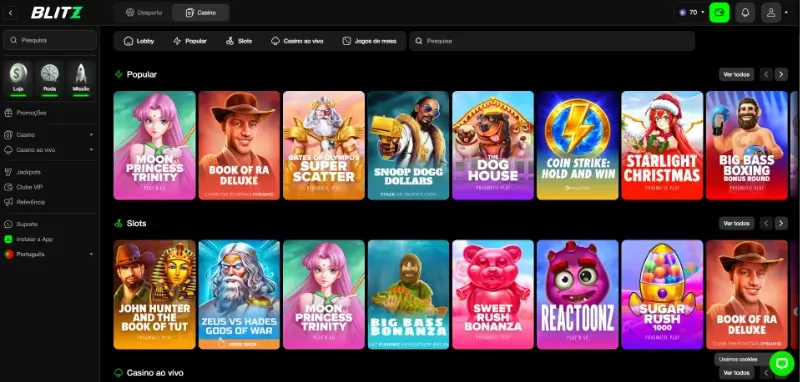Open live chat support bubble
Image resolution: width=800 pixels, height=382 pixels.
click(782, 363)
